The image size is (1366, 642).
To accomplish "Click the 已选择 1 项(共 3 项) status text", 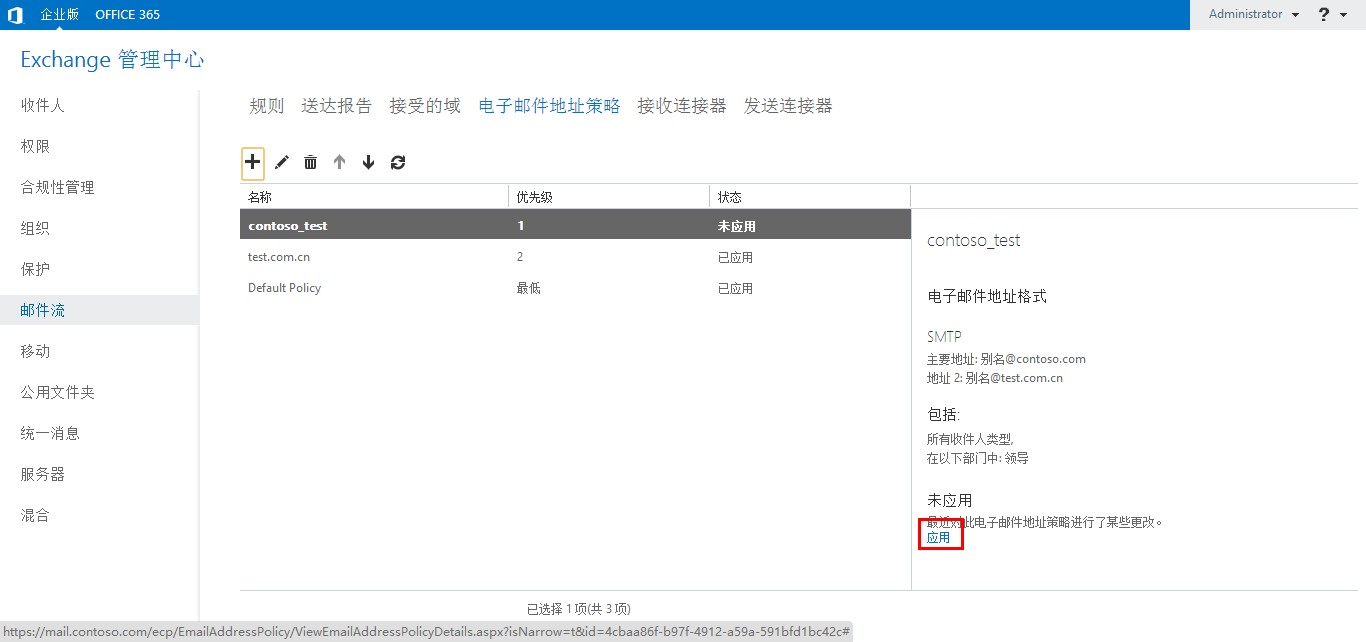I will click(x=579, y=608).
